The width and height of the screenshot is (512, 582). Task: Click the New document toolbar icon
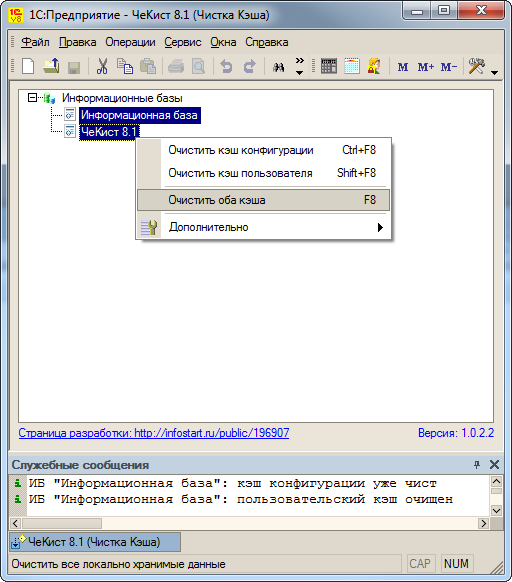[28, 67]
